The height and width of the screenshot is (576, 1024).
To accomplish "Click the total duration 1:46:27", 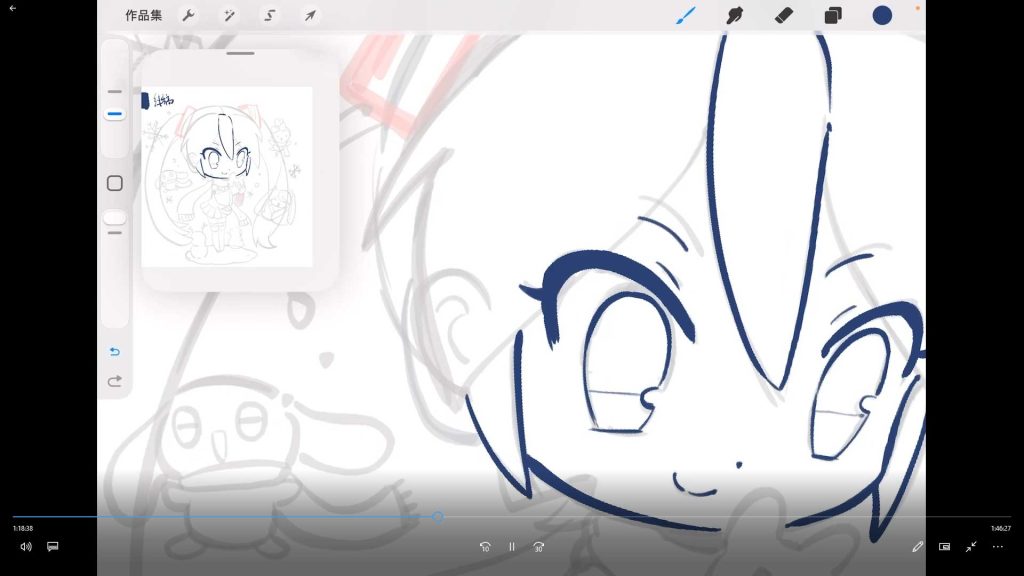I will click(x=1000, y=528).
